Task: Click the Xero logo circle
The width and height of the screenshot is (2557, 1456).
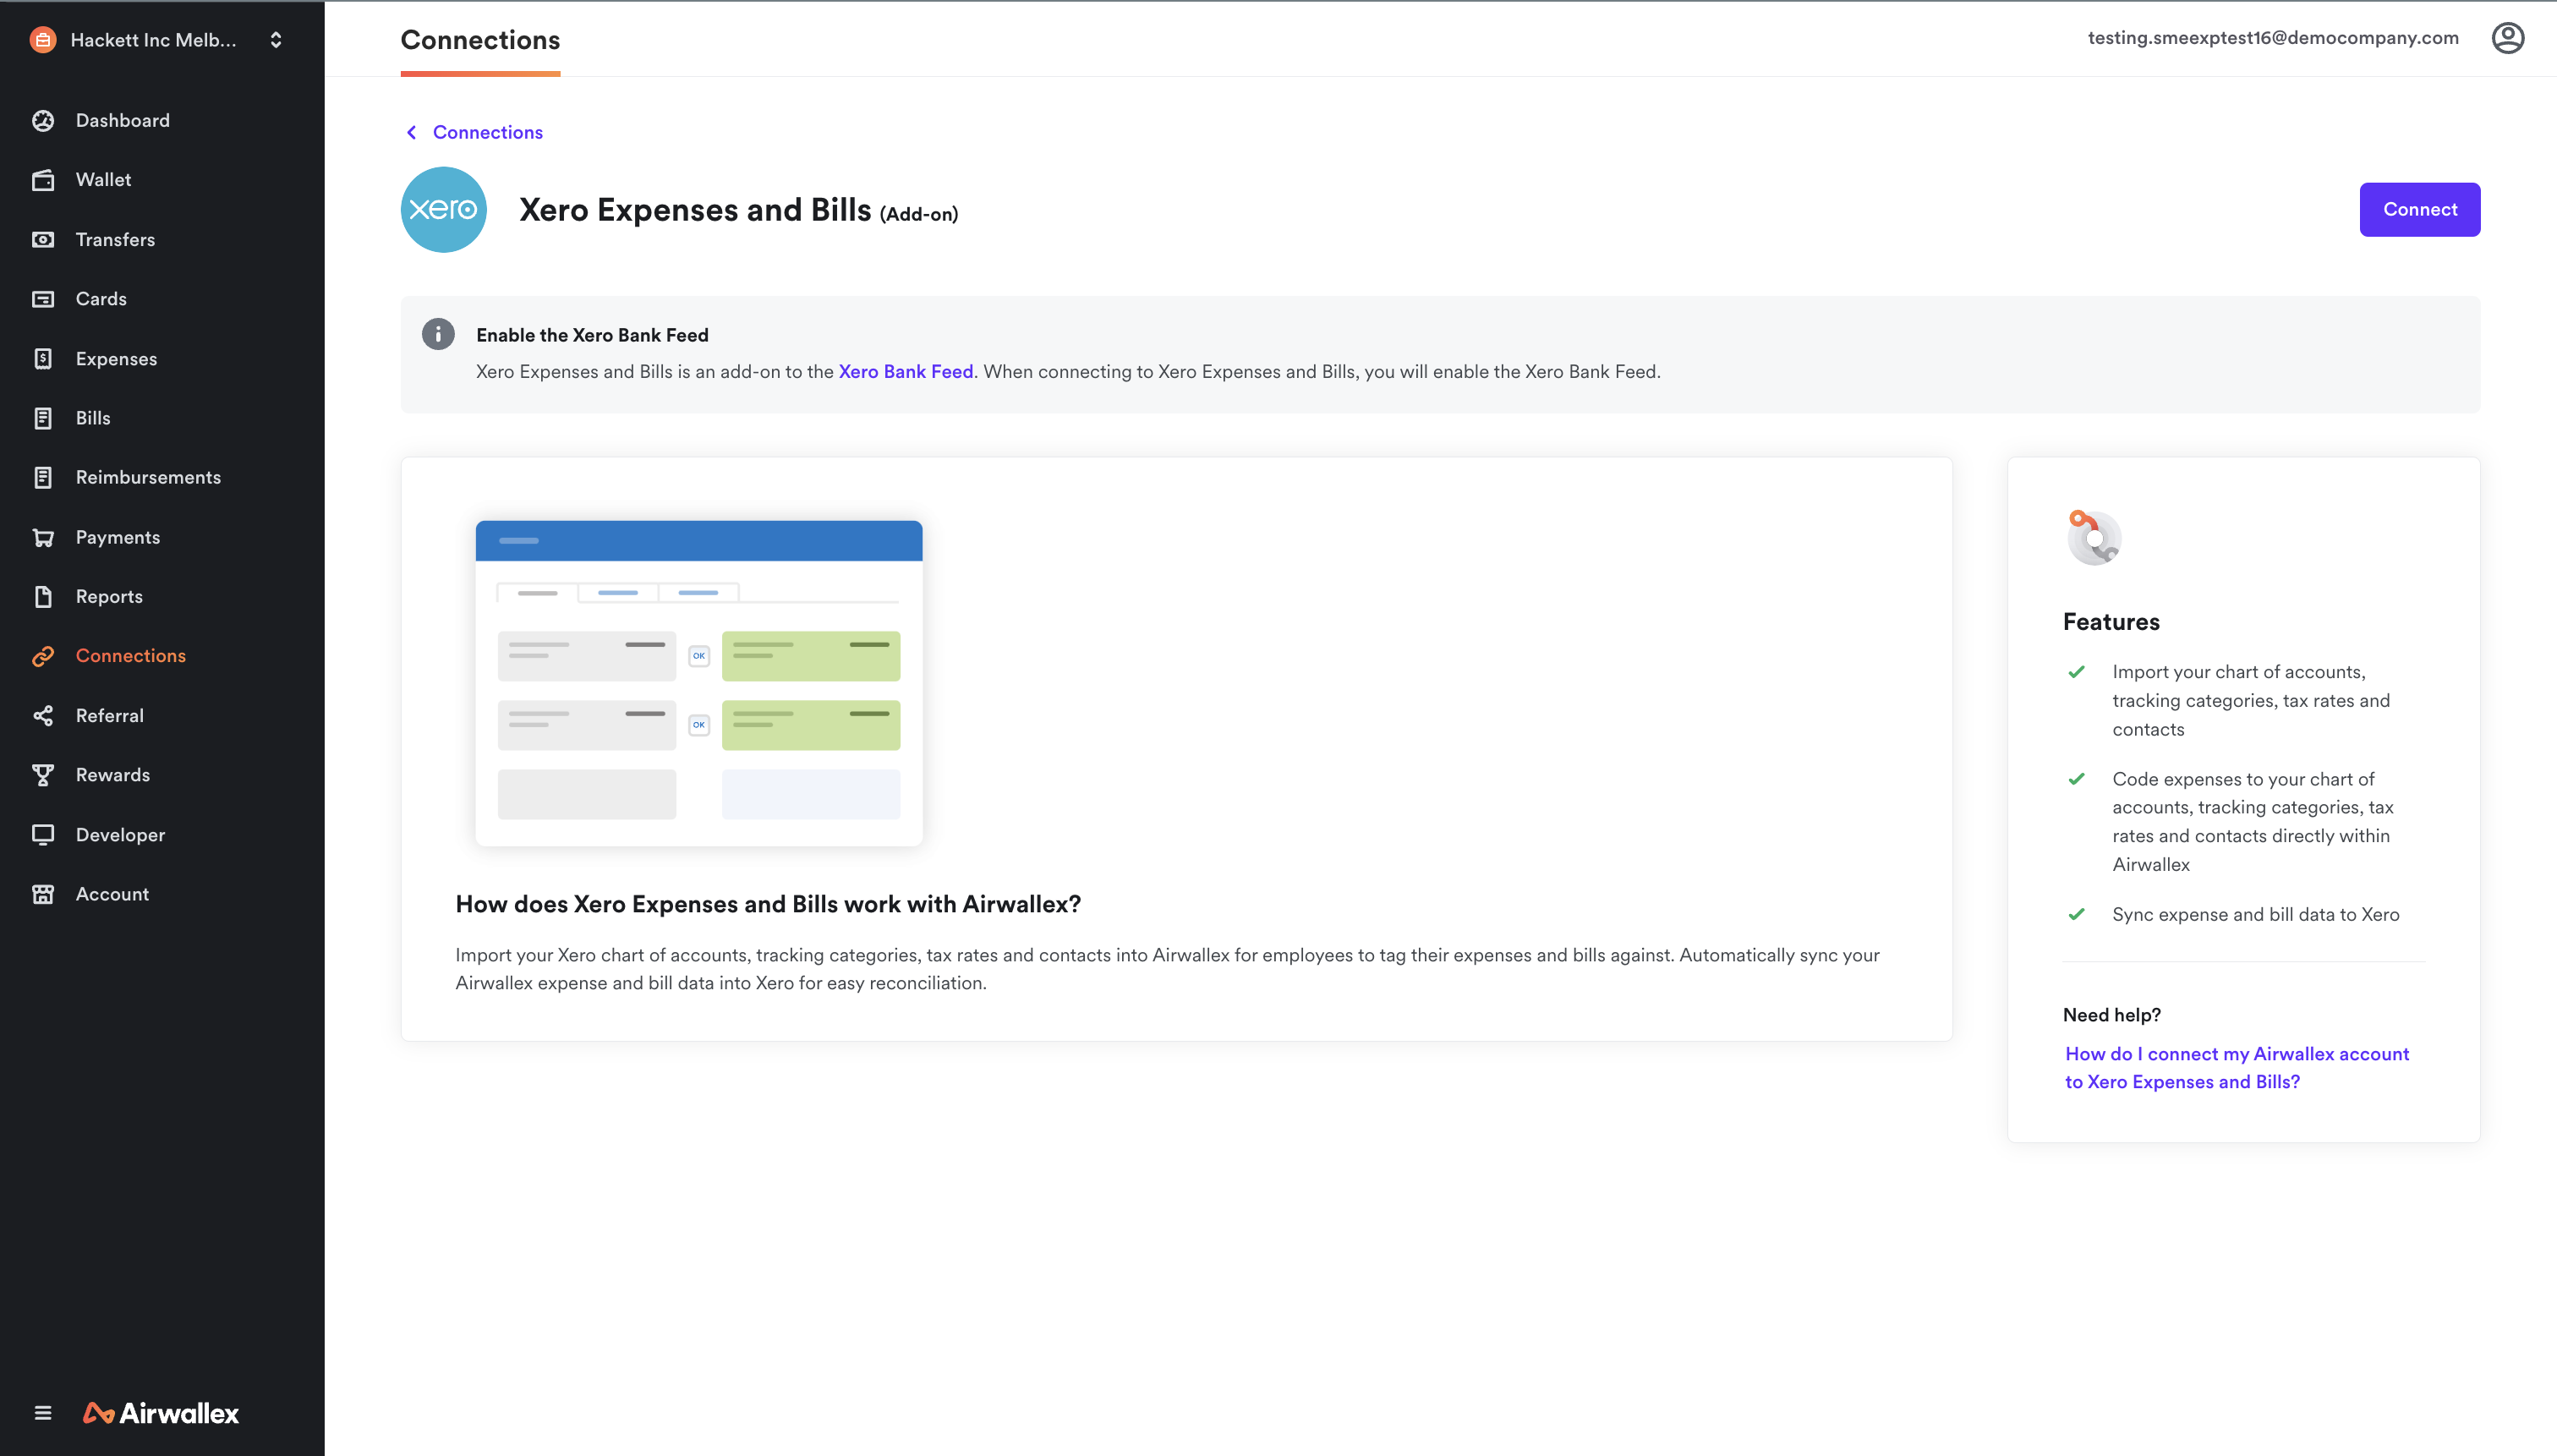Action: (443, 209)
